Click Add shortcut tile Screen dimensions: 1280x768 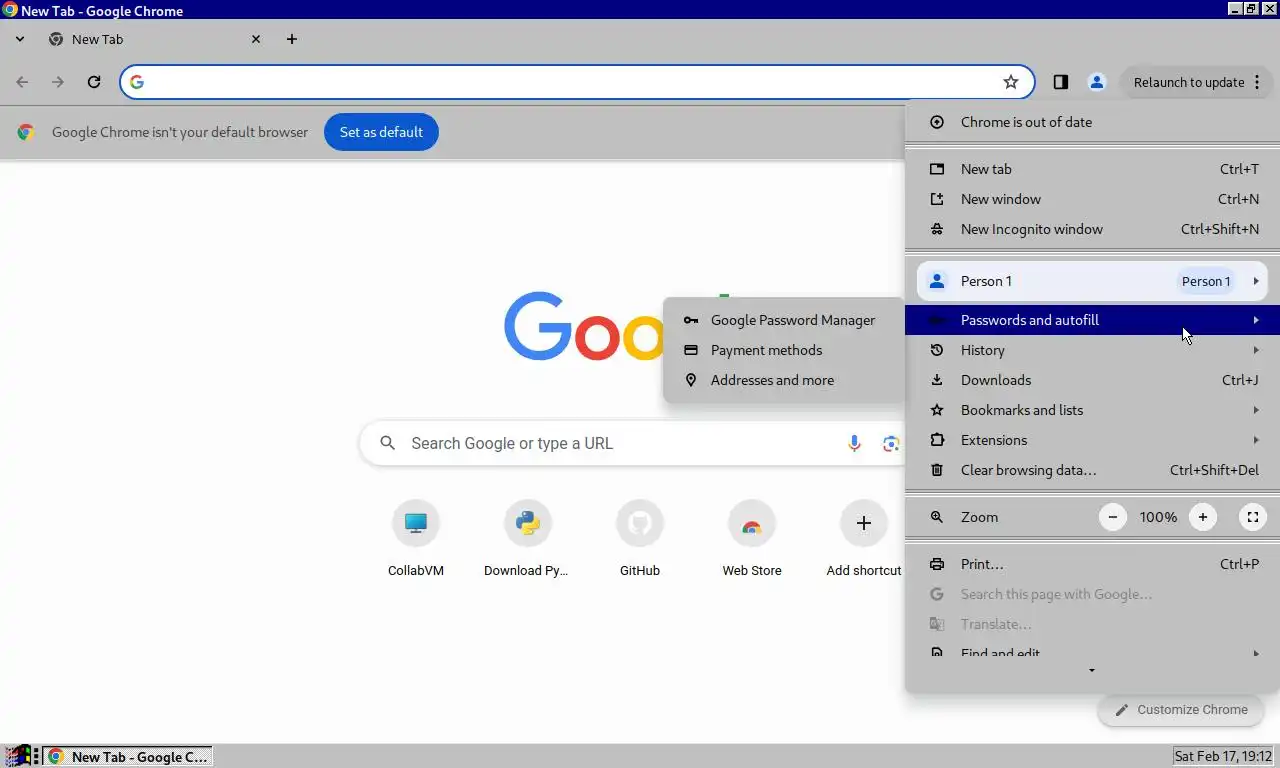[864, 539]
